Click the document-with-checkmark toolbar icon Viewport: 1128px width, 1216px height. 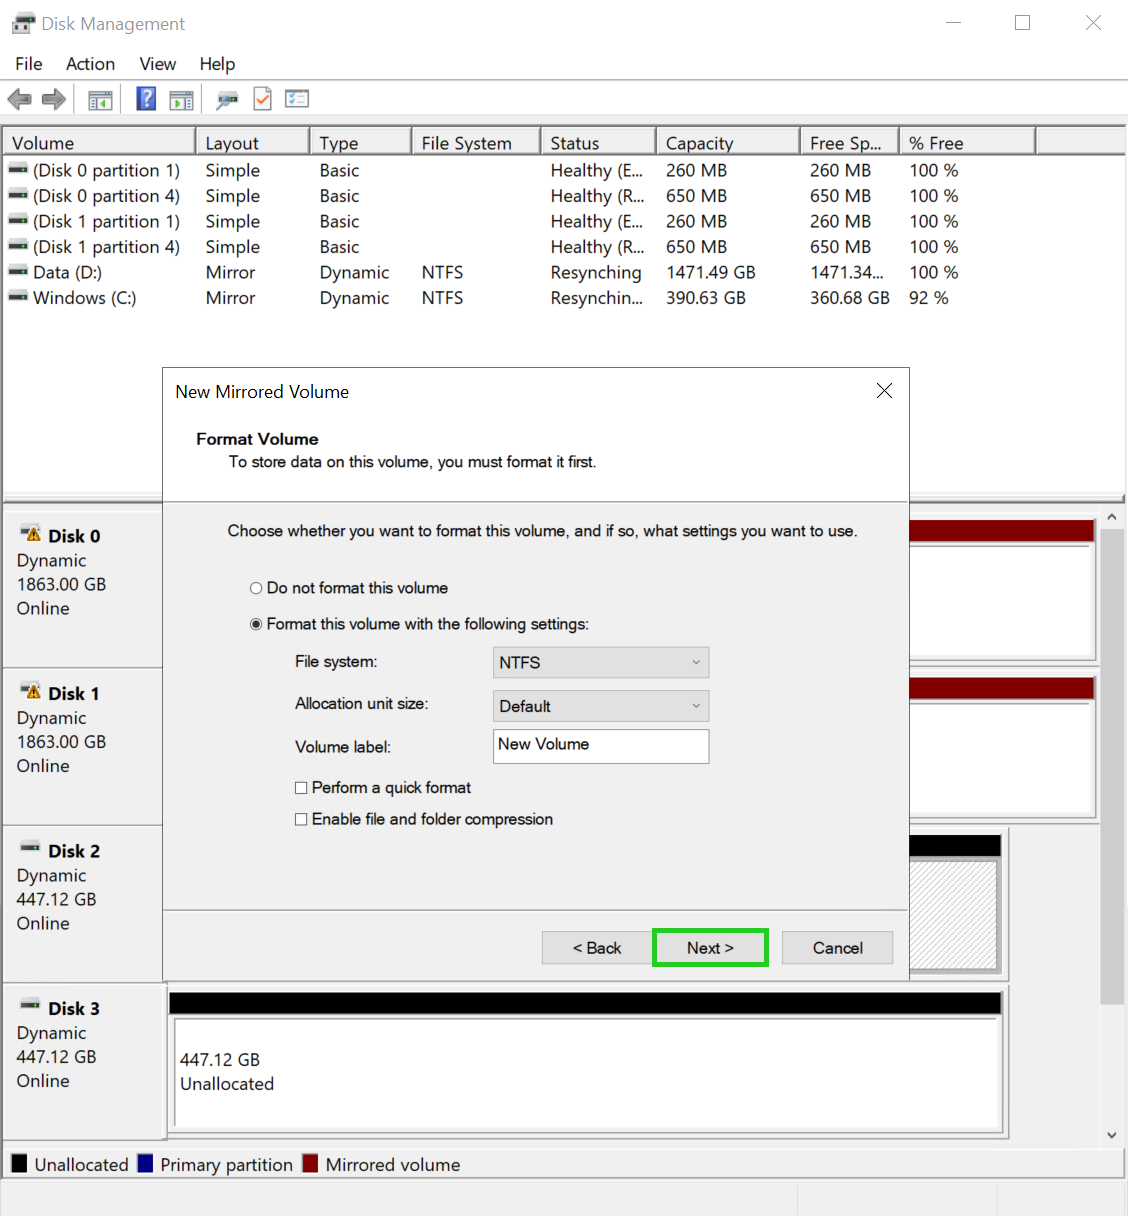tap(262, 98)
